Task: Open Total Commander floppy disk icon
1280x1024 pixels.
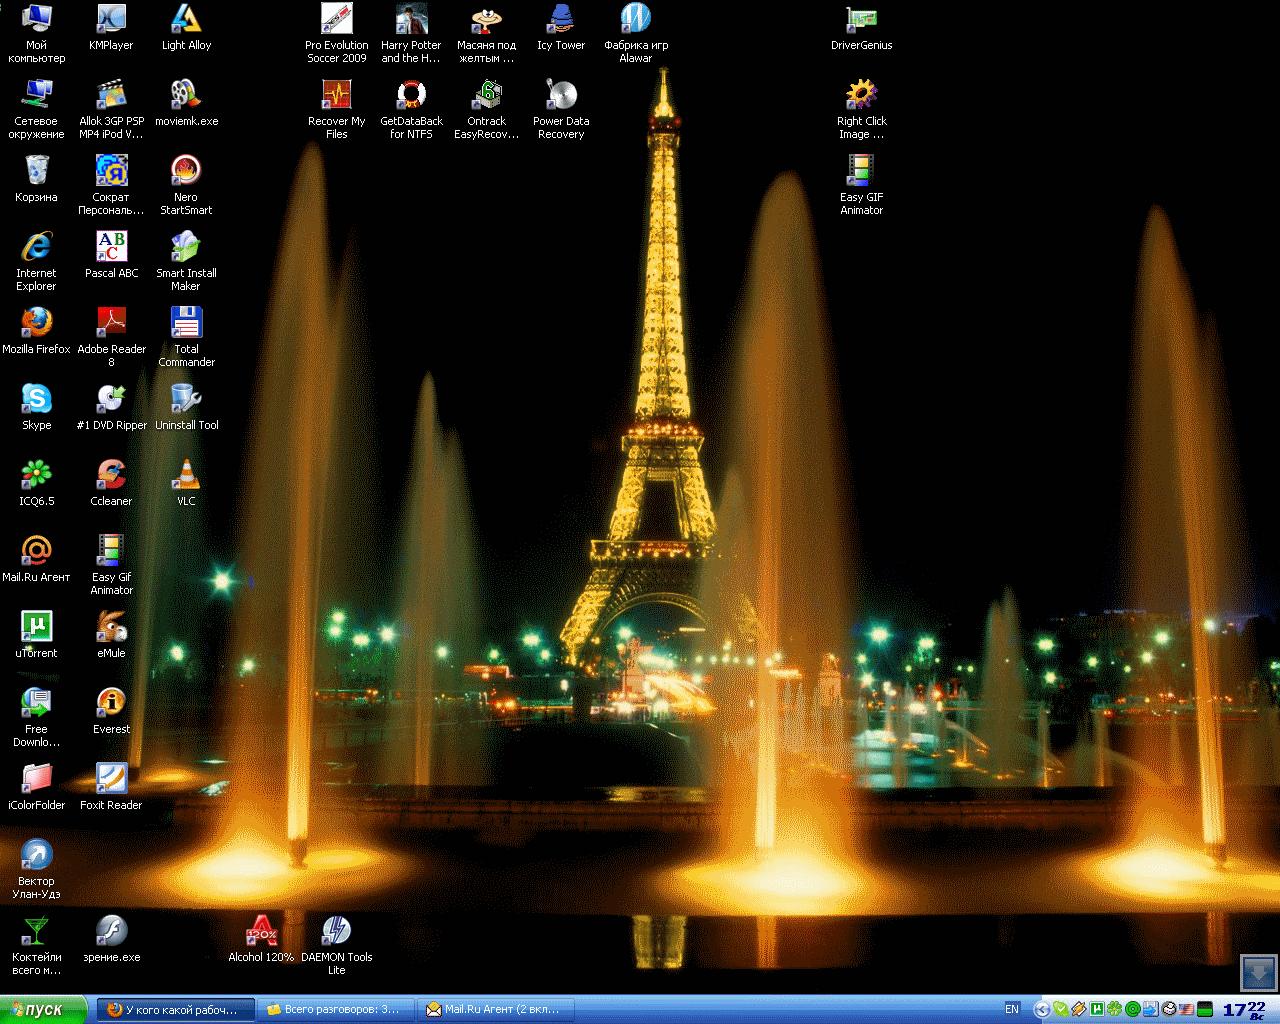Action: click(x=186, y=323)
